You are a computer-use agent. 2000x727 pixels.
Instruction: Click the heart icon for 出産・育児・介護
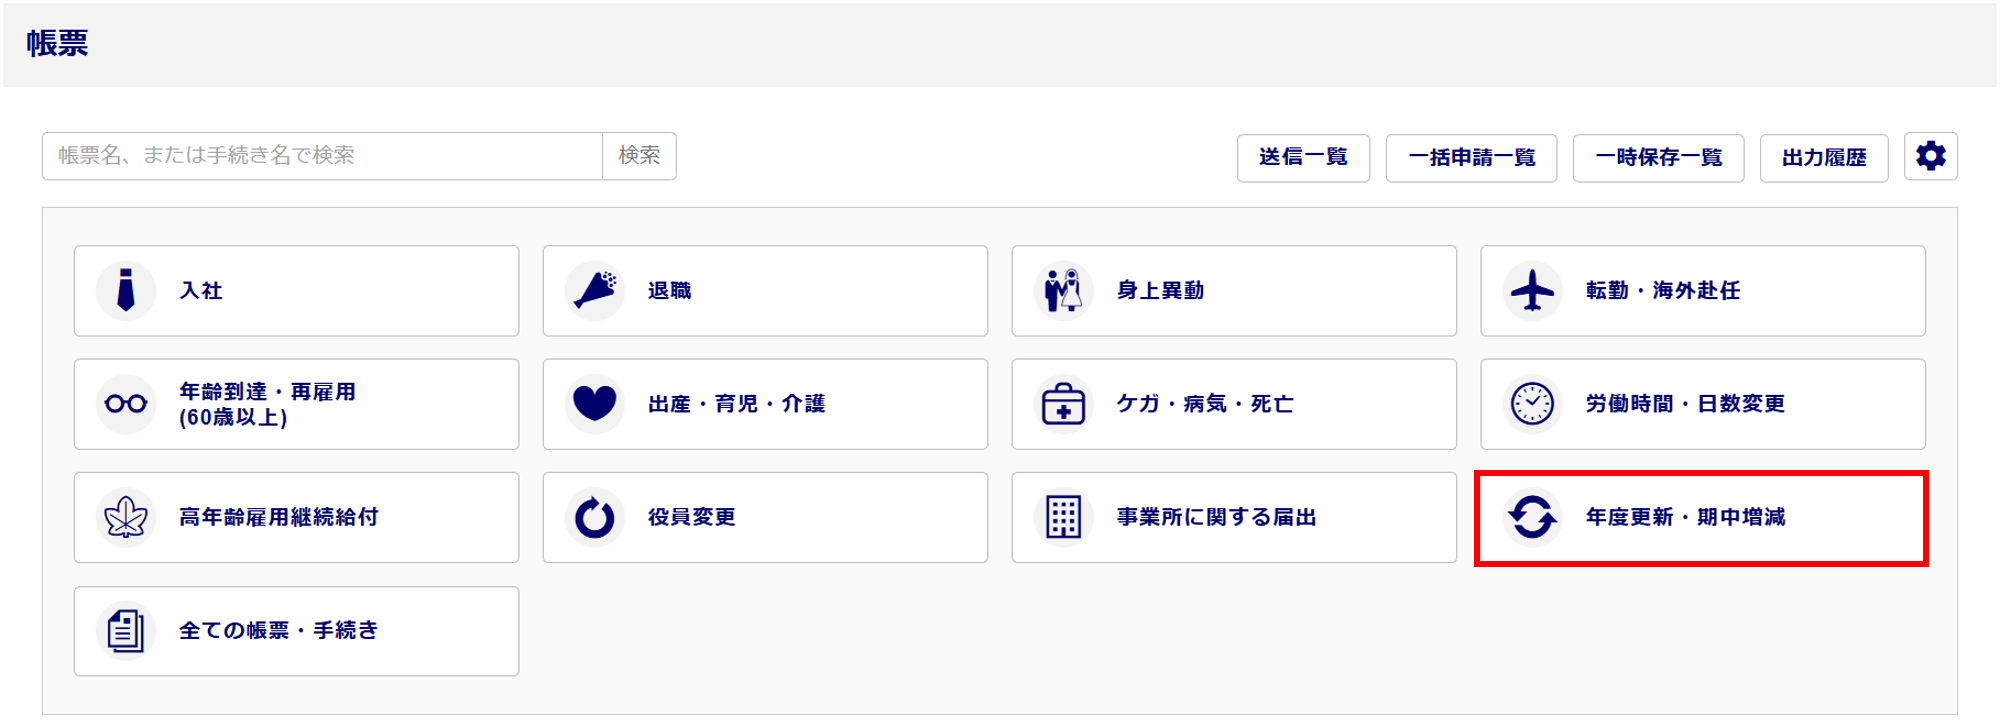595,404
